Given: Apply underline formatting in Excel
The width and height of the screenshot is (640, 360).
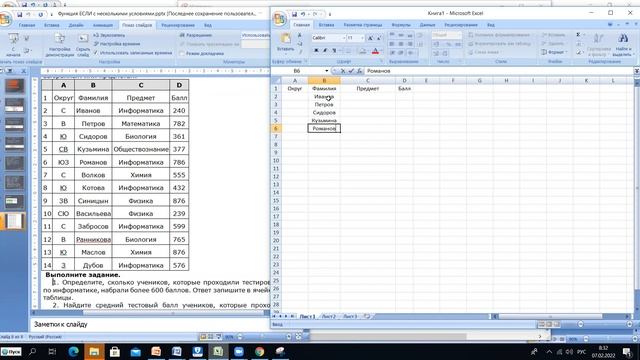Looking at the screenshot, I should pos(334,51).
